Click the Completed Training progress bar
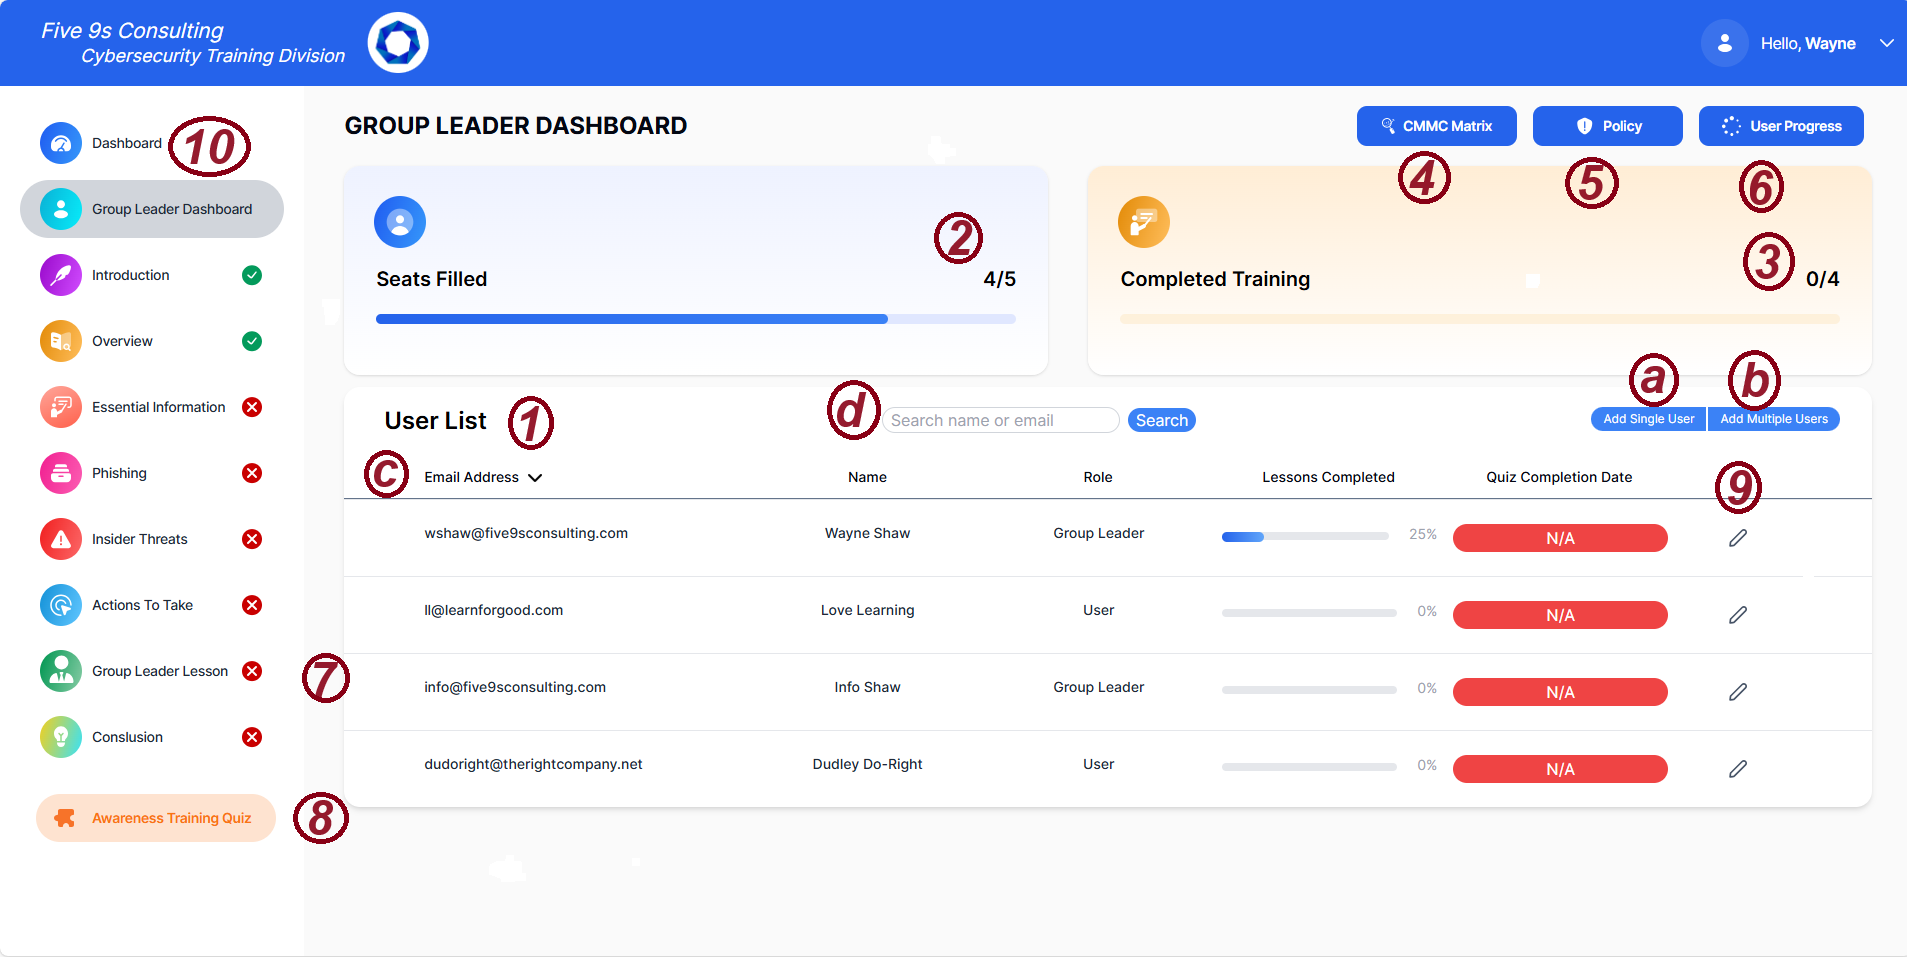Viewport: 1907px width, 957px height. click(x=1480, y=319)
